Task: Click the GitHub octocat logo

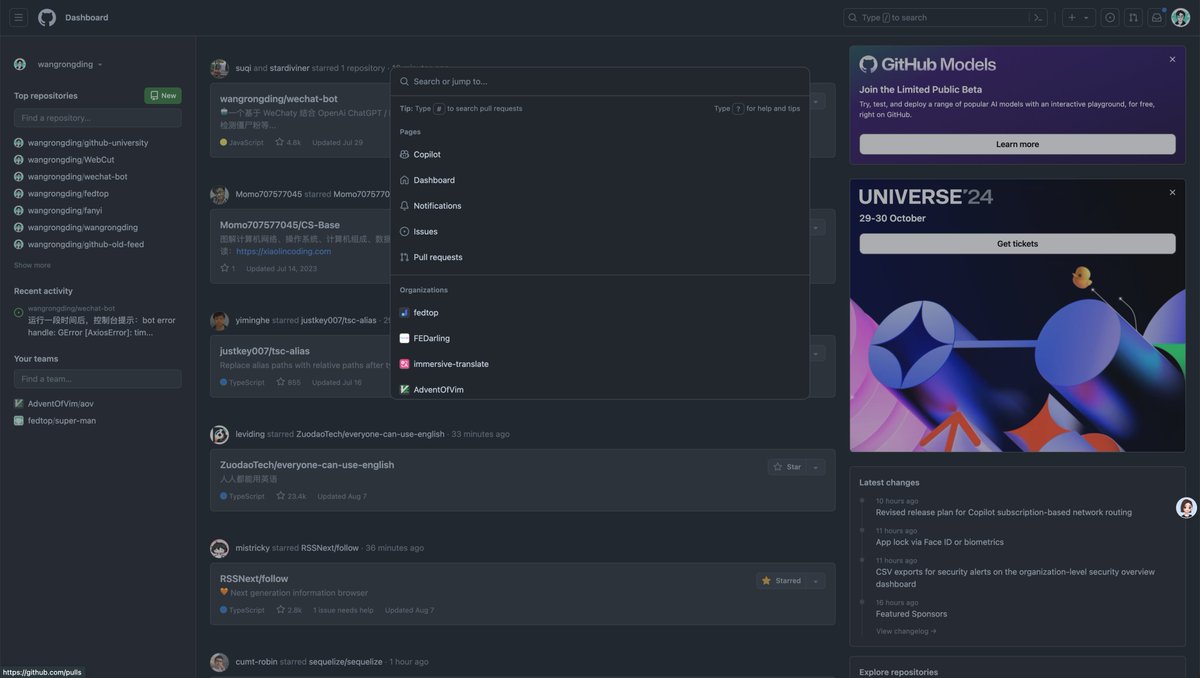Action: [x=47, y=17]
